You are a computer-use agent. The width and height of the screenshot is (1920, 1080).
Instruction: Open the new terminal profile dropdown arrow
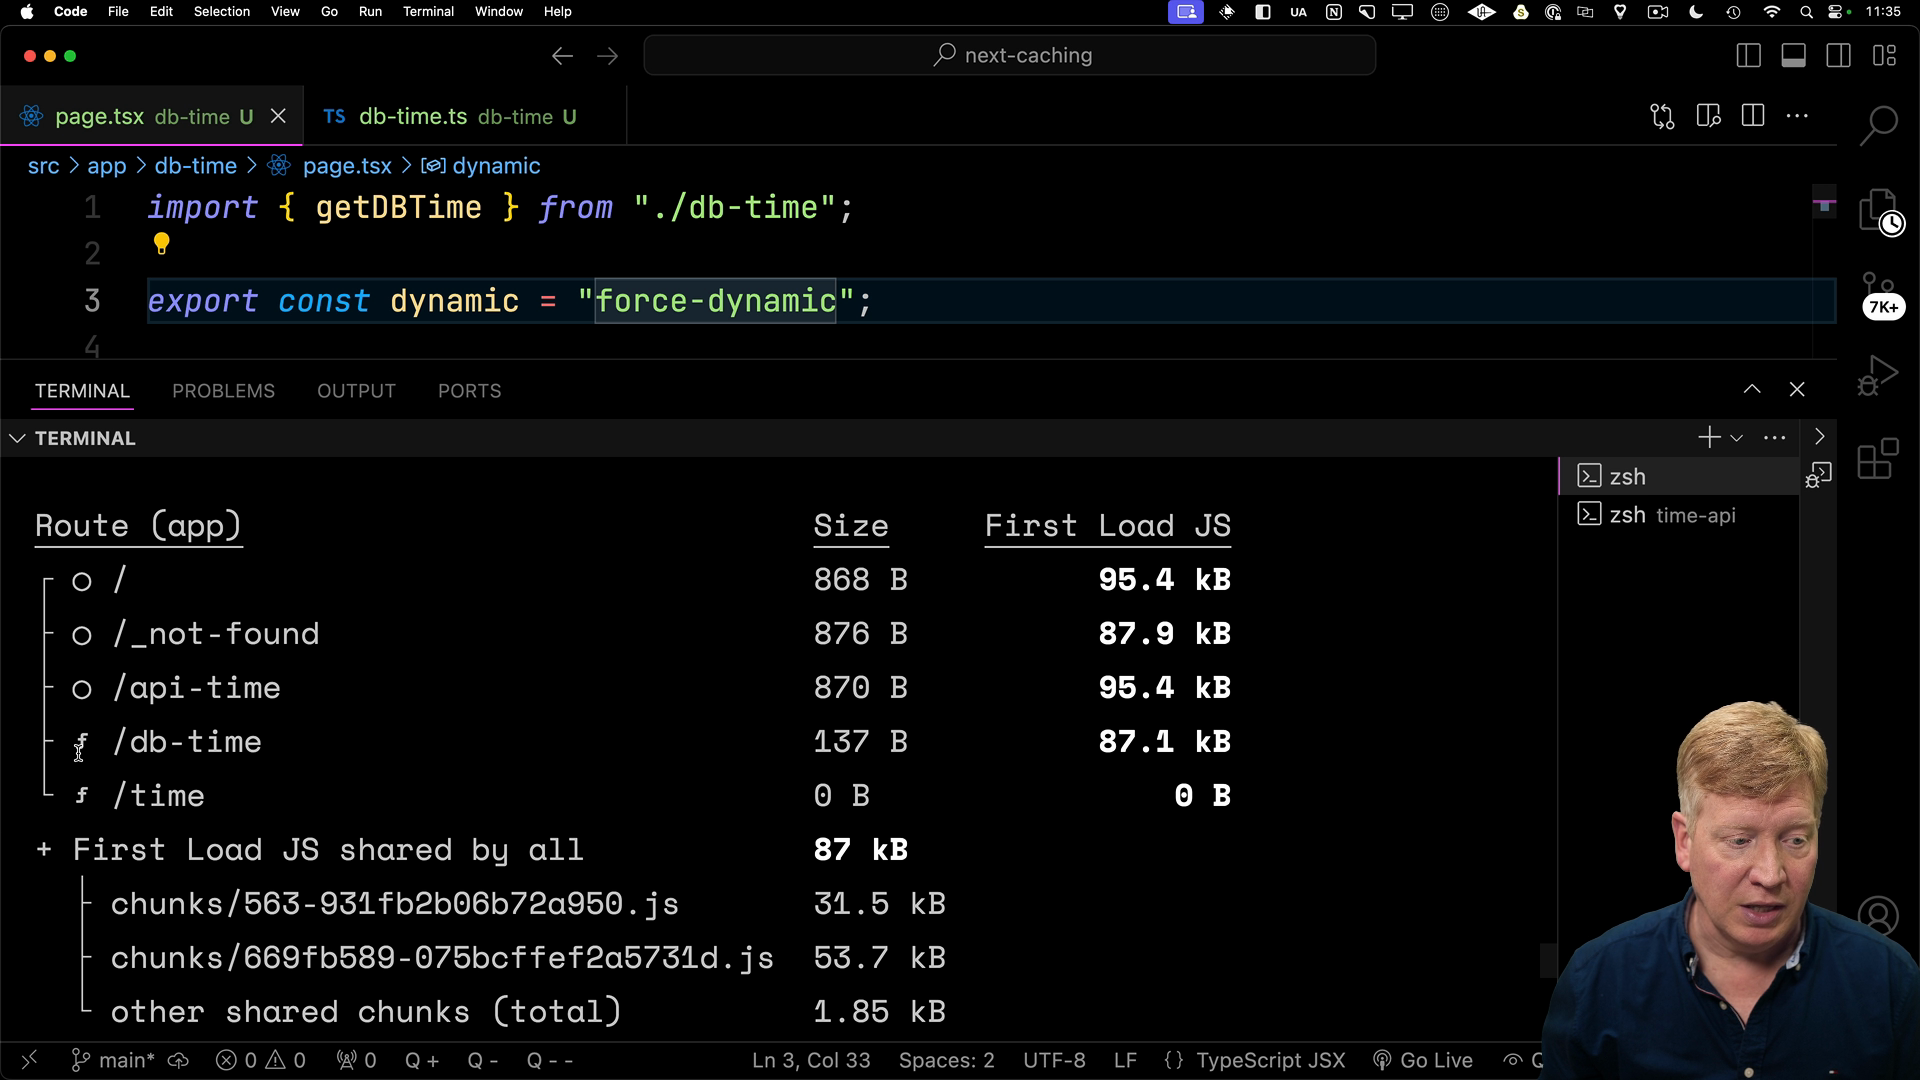tap(1737, 438)
